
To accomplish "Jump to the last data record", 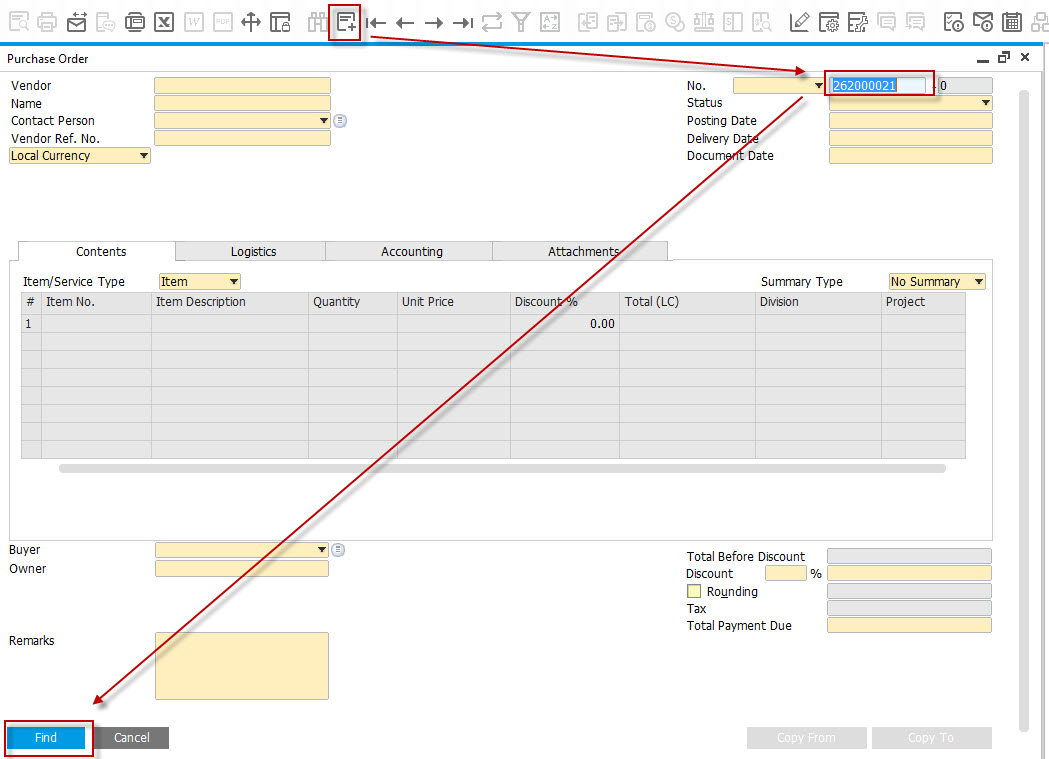I will click(x=463, y=23).
